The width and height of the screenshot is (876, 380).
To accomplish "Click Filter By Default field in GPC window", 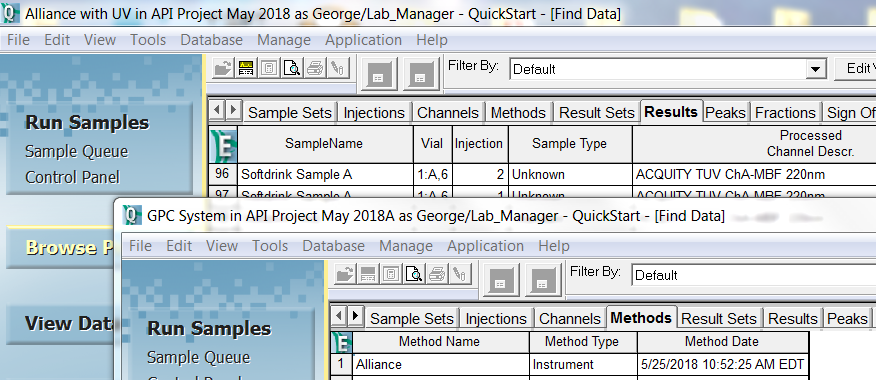I will coord(754,275).
